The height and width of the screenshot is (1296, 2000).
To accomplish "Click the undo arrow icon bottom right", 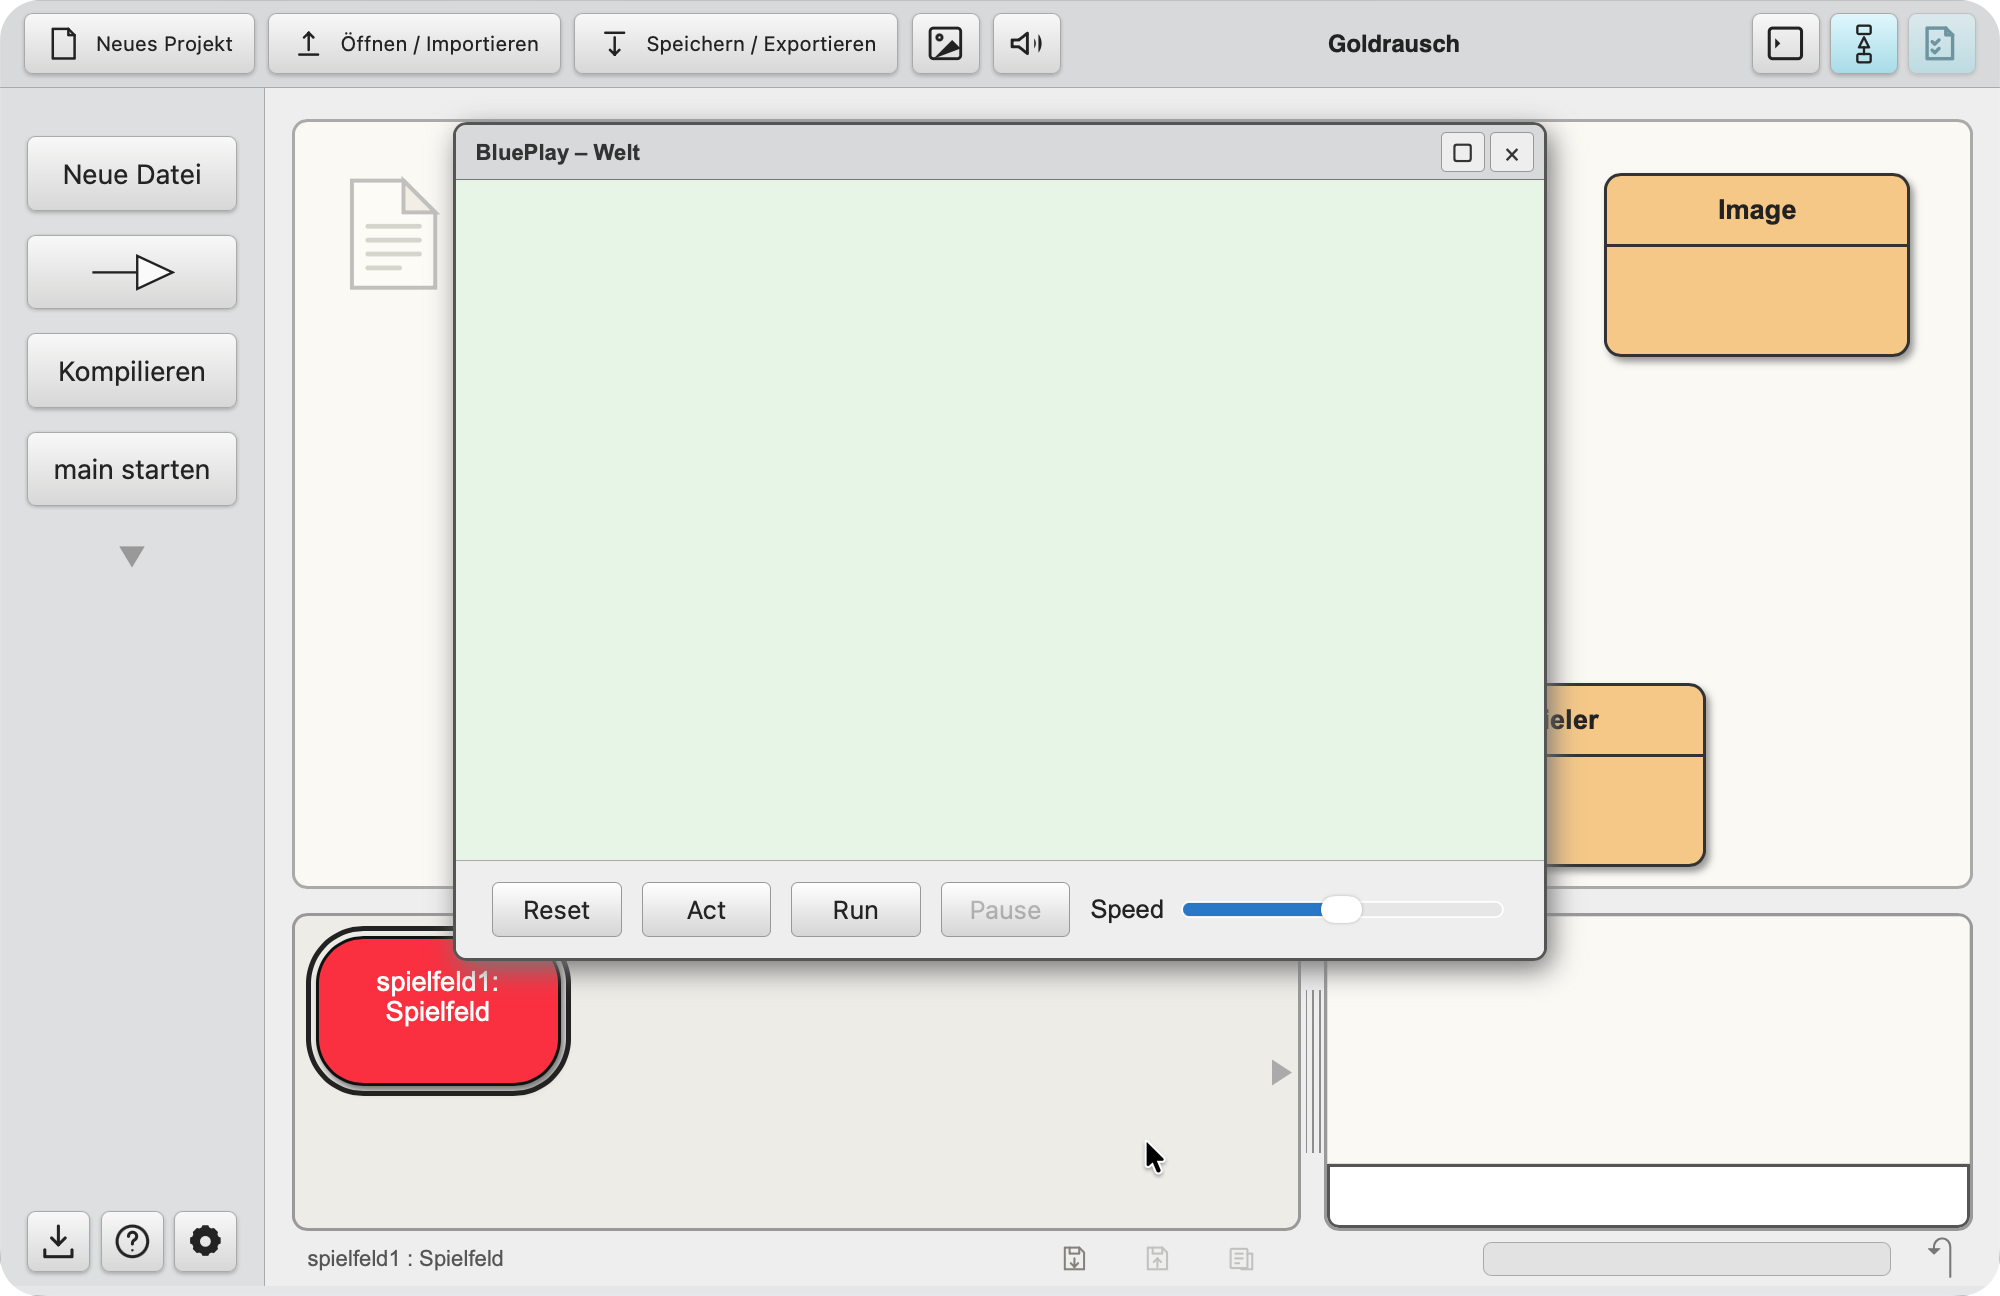I will click(x=1941, y=1256).
